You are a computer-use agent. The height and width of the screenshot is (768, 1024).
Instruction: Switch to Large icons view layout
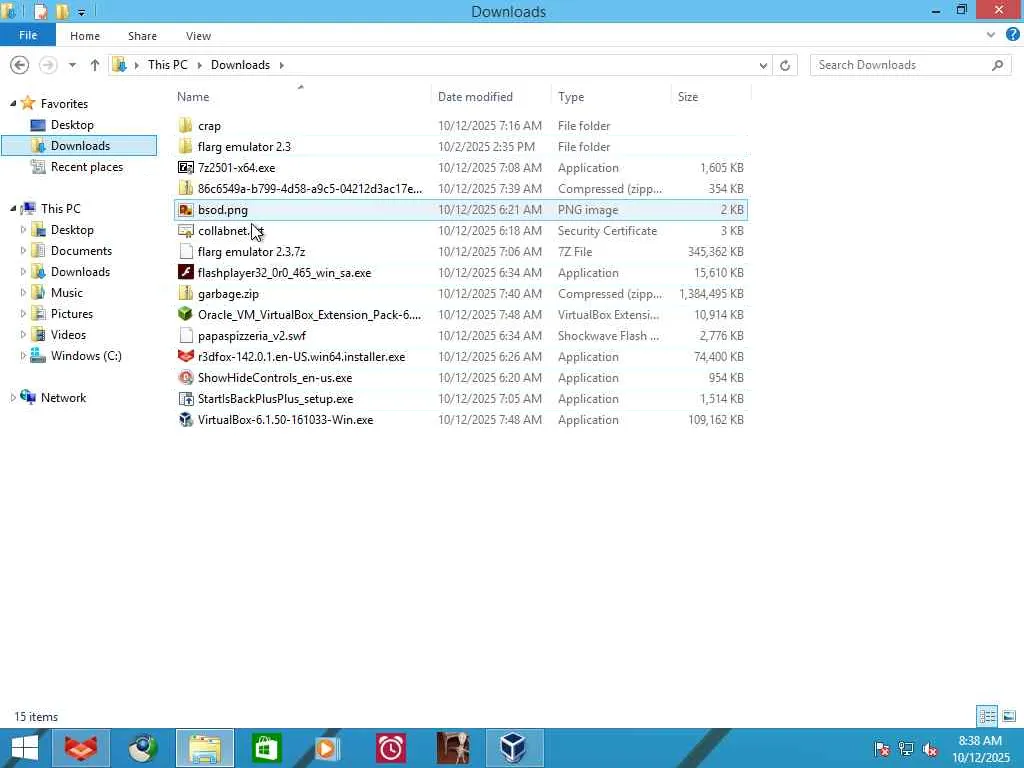click(x=1009, y=716)
